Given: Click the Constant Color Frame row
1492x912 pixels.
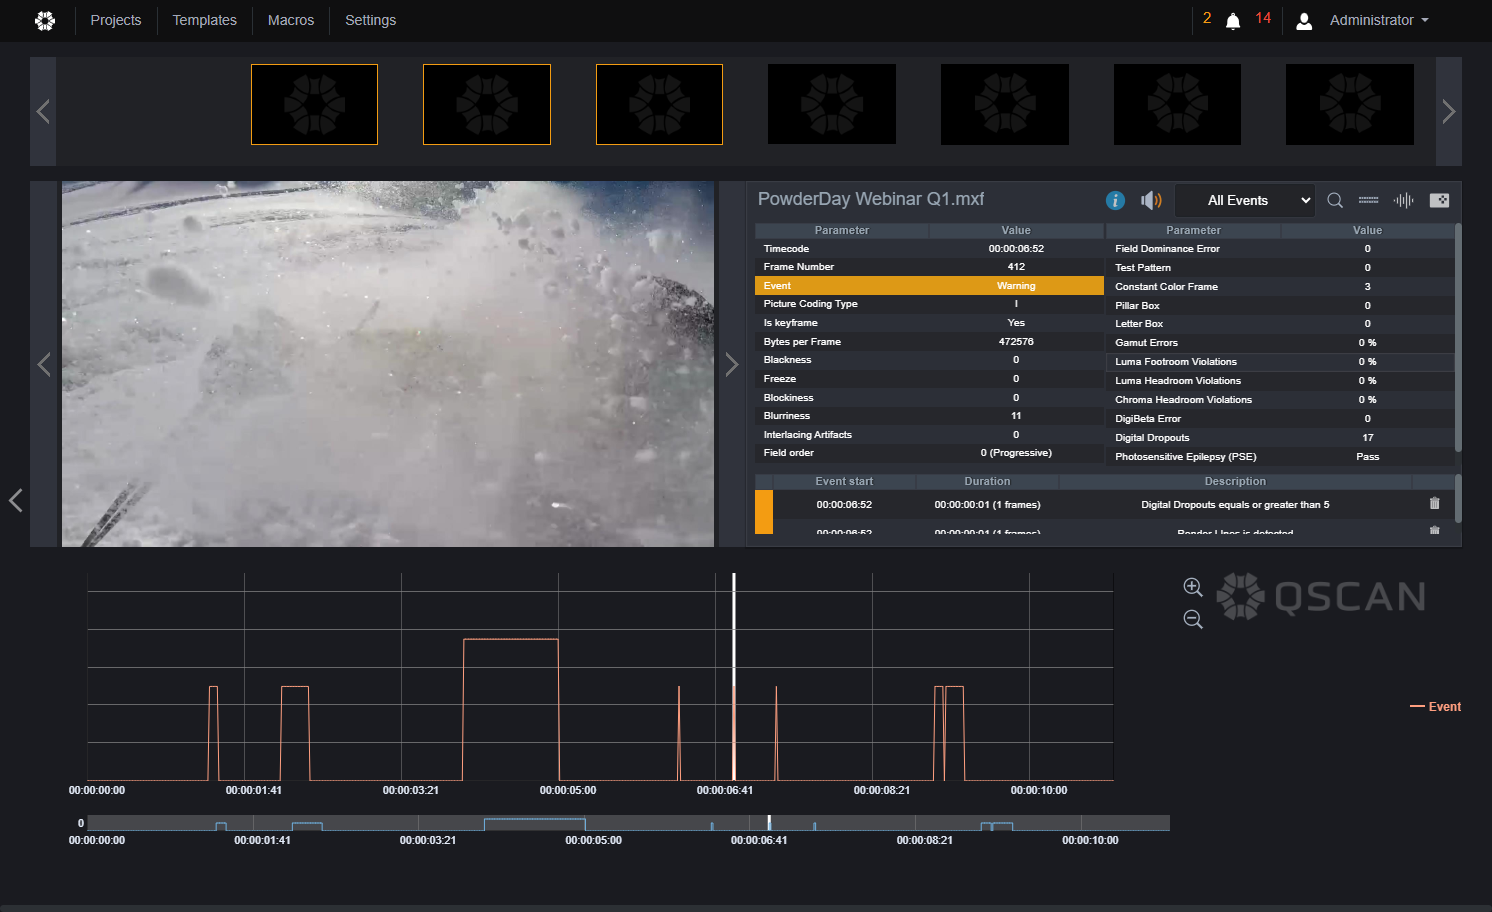Looking at the screenshot, I should click(1280, 287).
